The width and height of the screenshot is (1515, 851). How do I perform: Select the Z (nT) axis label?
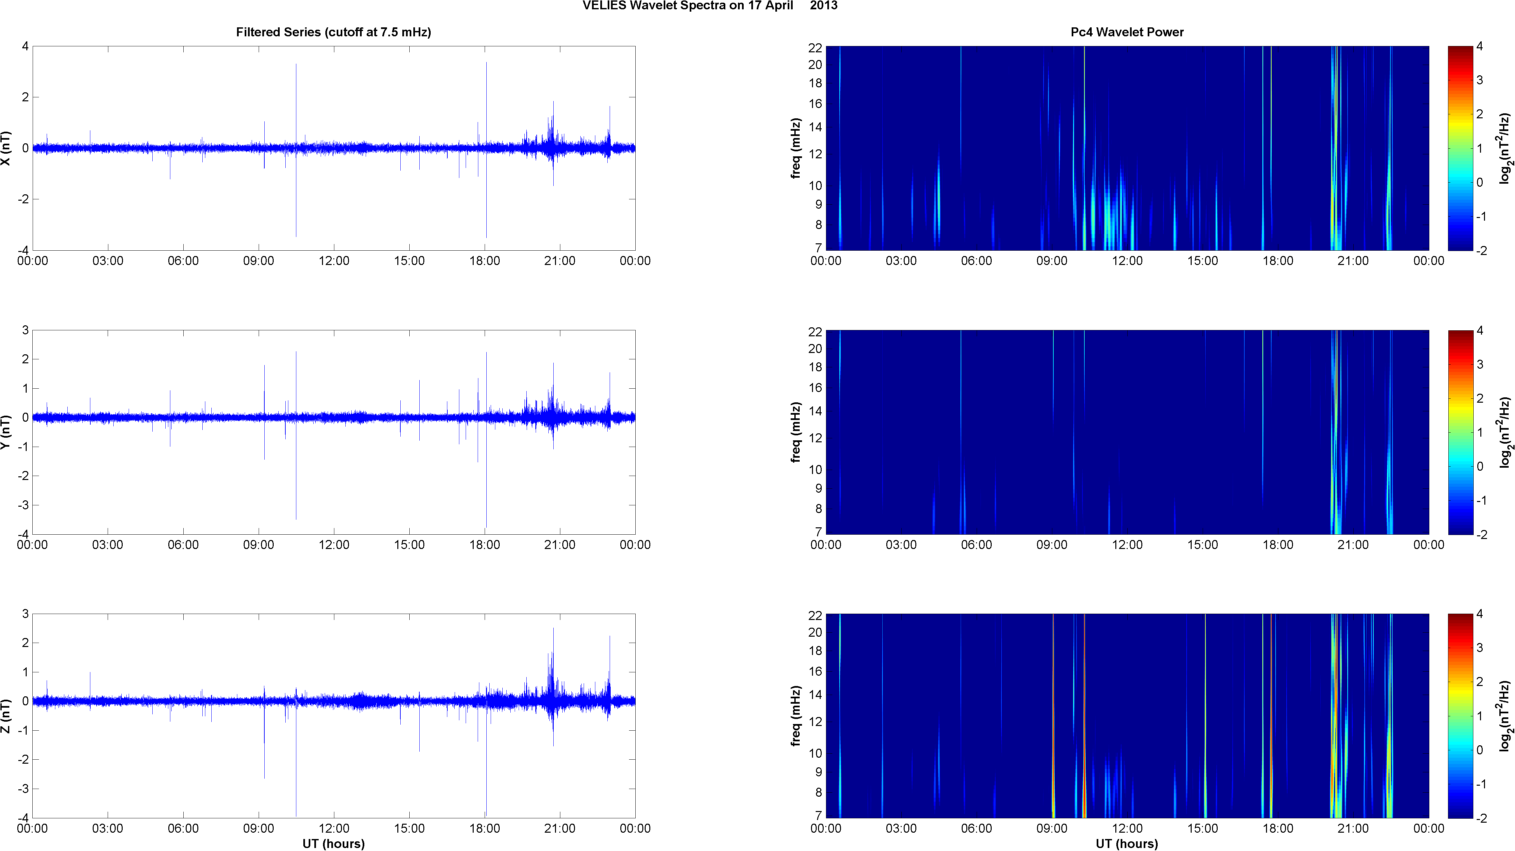[7, 716]
